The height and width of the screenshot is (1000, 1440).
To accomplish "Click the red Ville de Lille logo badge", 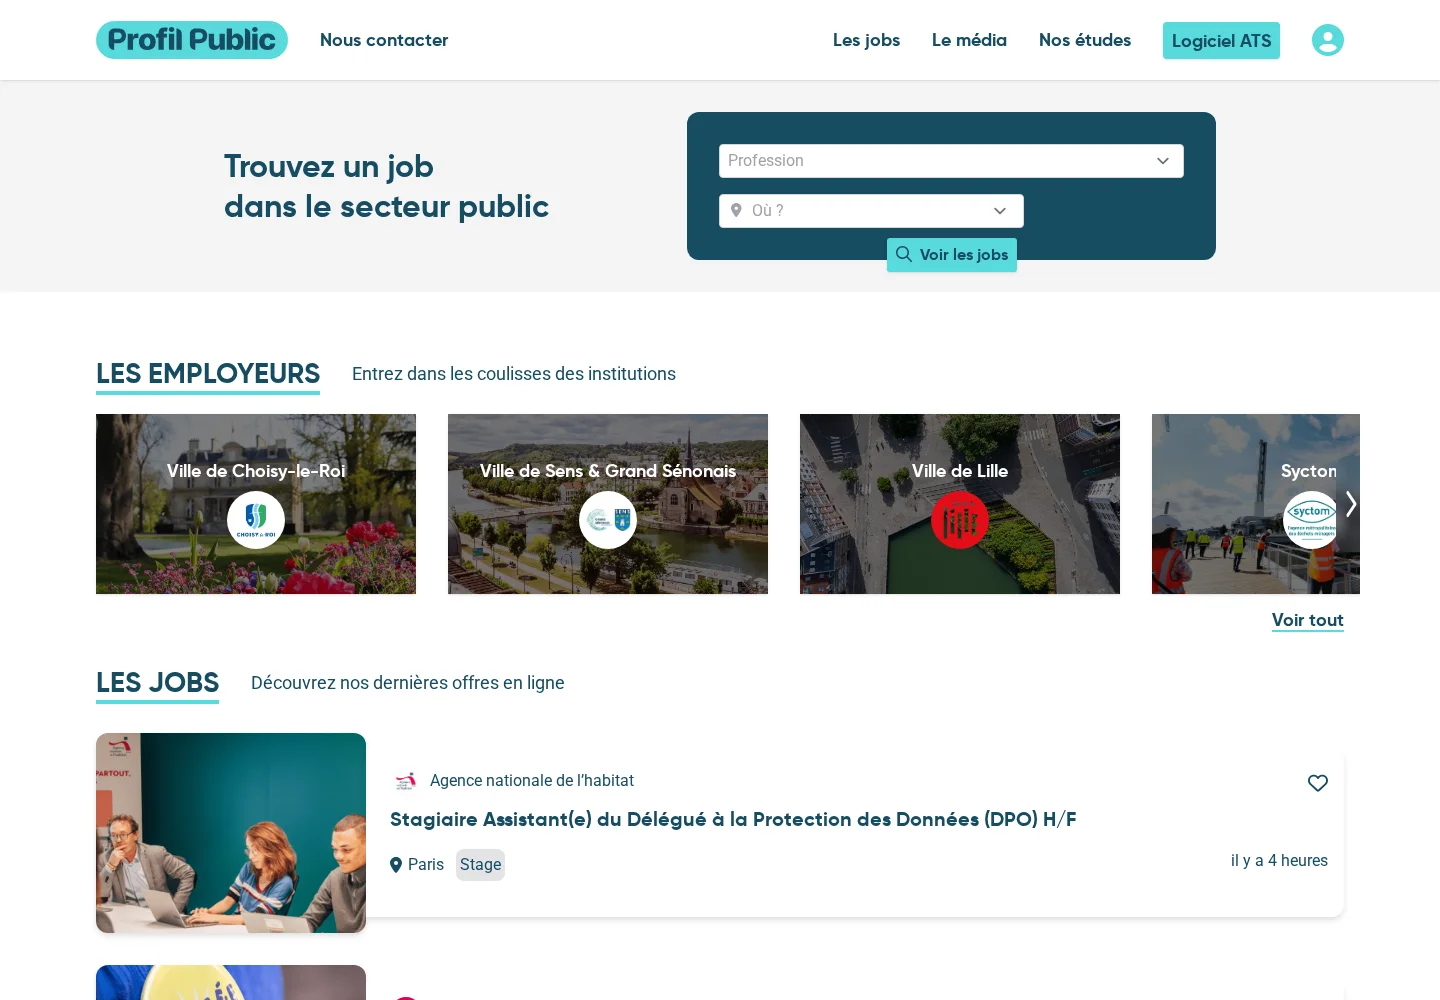I will click(960, 520).
